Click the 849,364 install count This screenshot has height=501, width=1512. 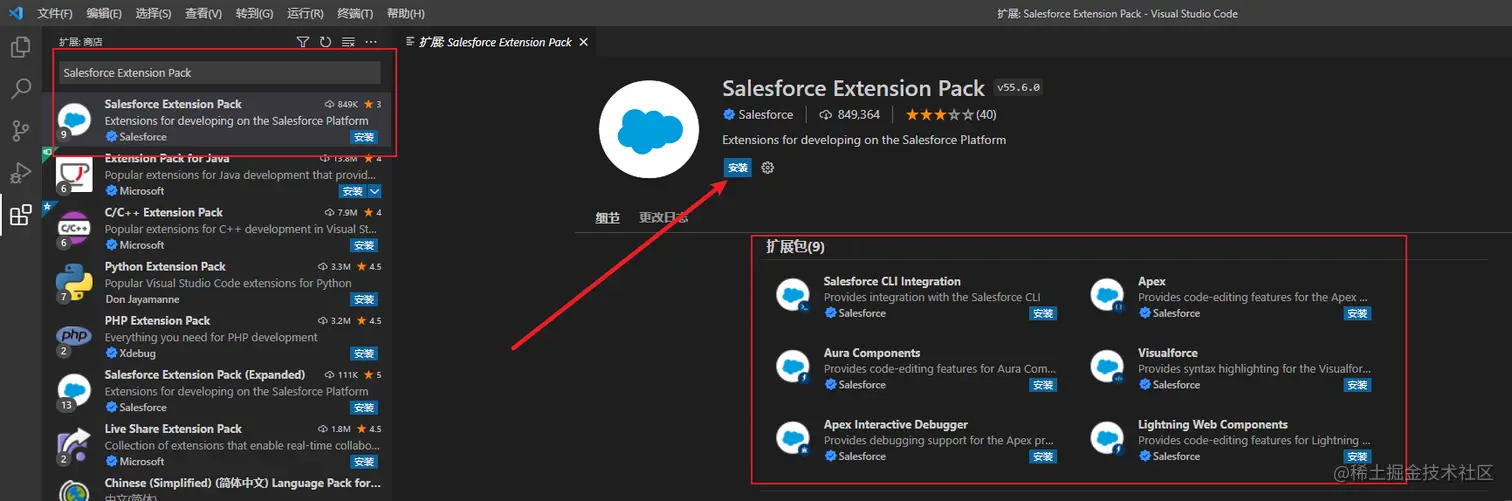[849, 115]
